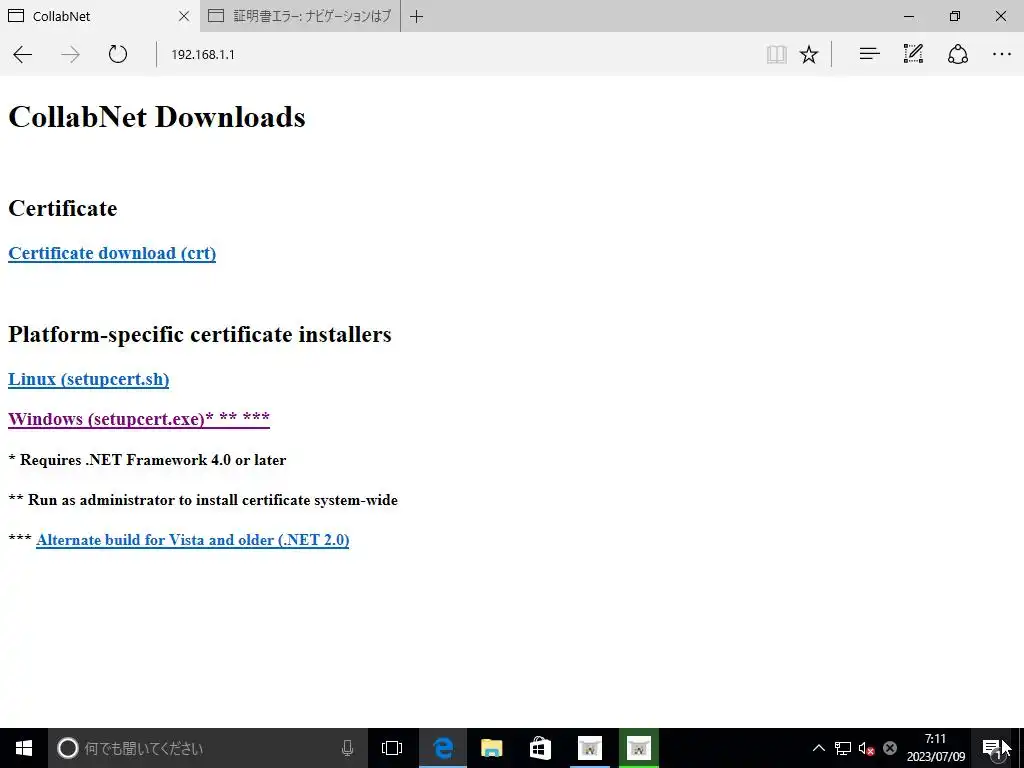This screenshot has height=768, width=1024.
Task: Switch to the 証明書エラー tab
Action: (300, 16)
